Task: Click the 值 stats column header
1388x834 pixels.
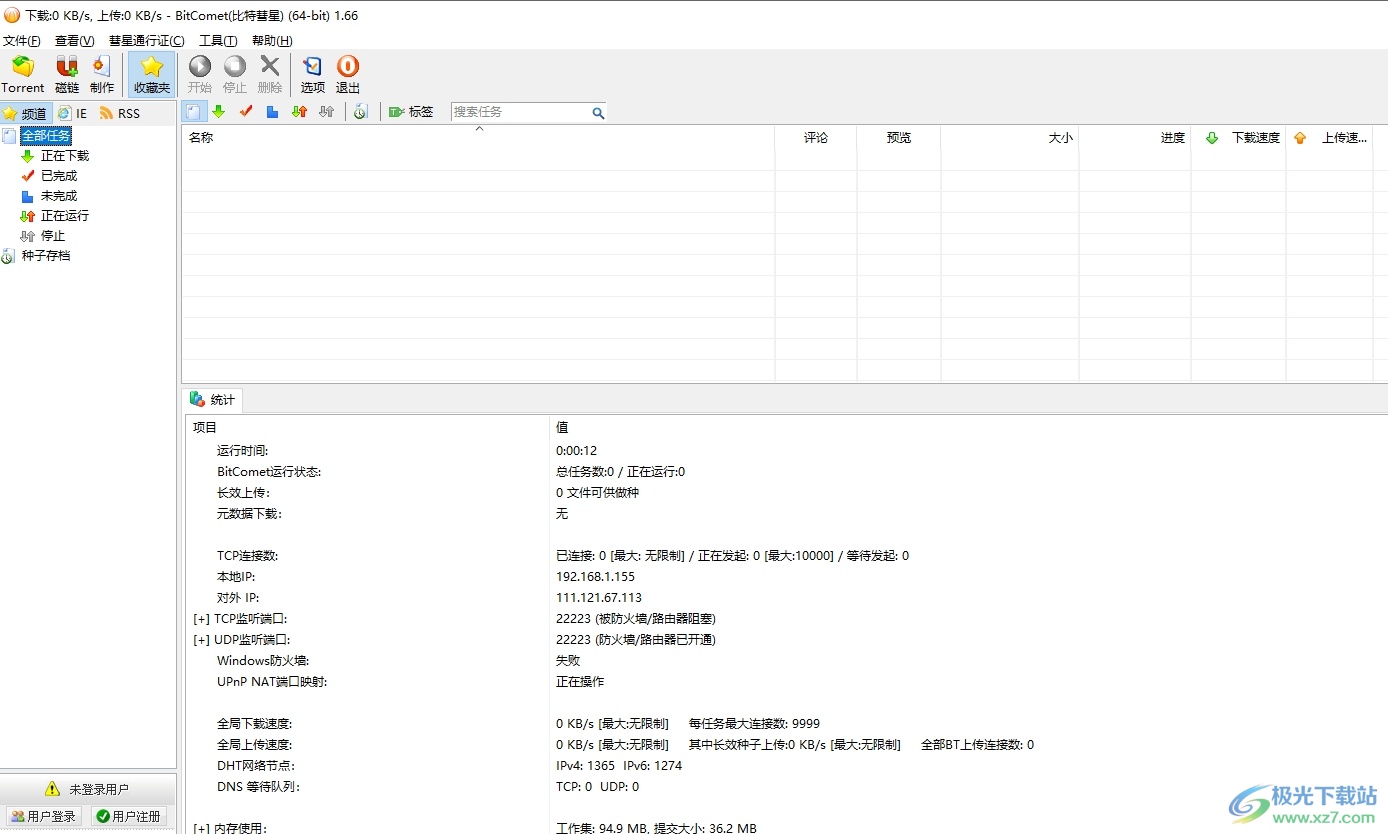Action: point(968,427)
